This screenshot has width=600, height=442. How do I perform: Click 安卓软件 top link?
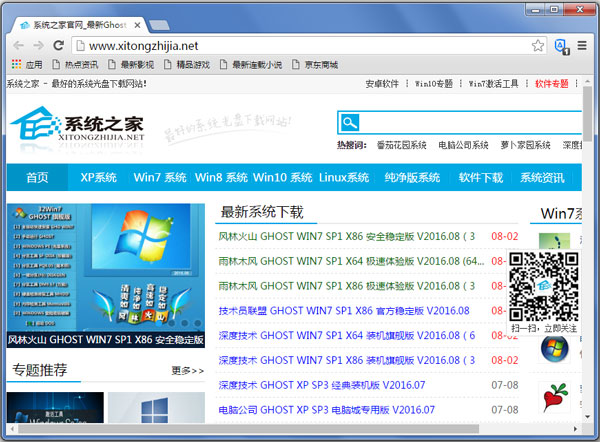[x=382, y=83]
